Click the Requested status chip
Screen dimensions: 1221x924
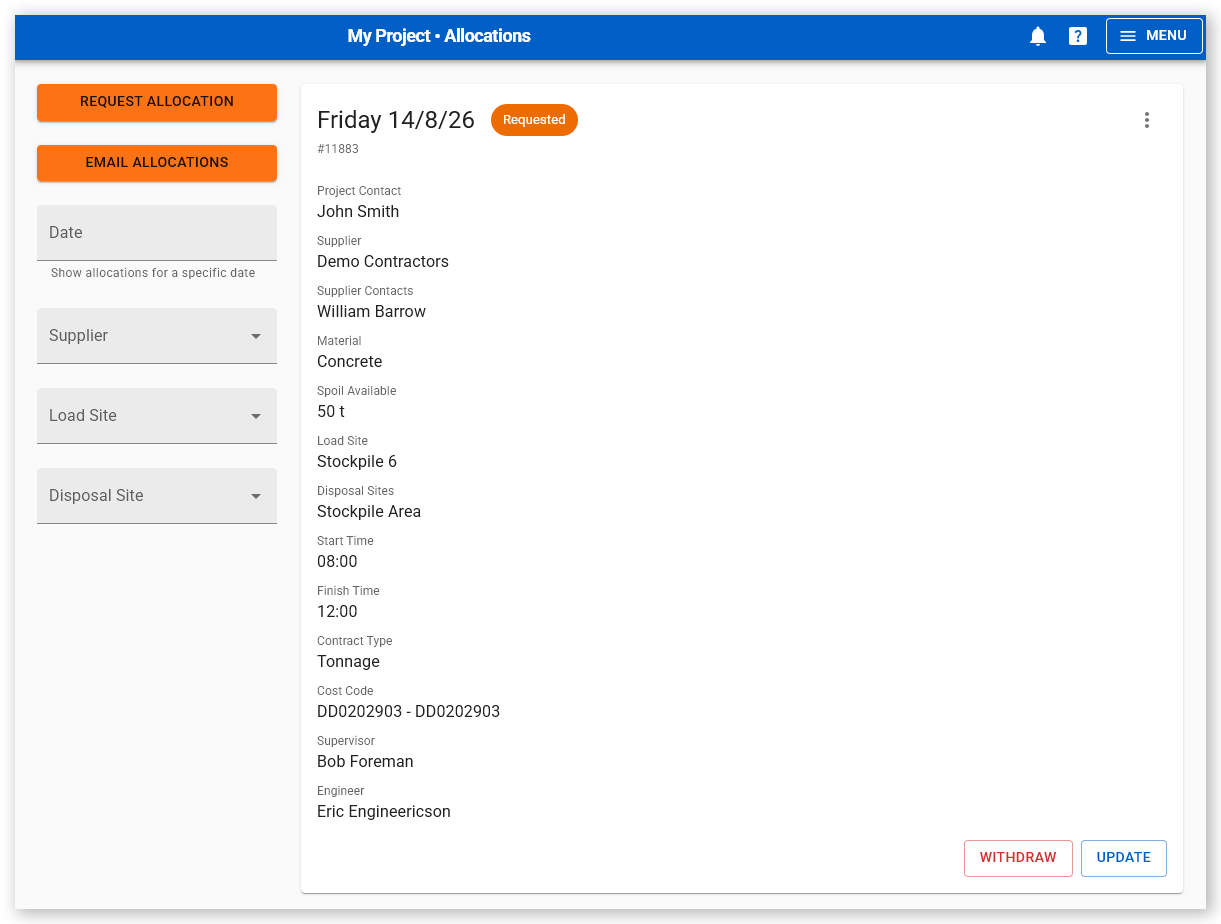(534, 120)
